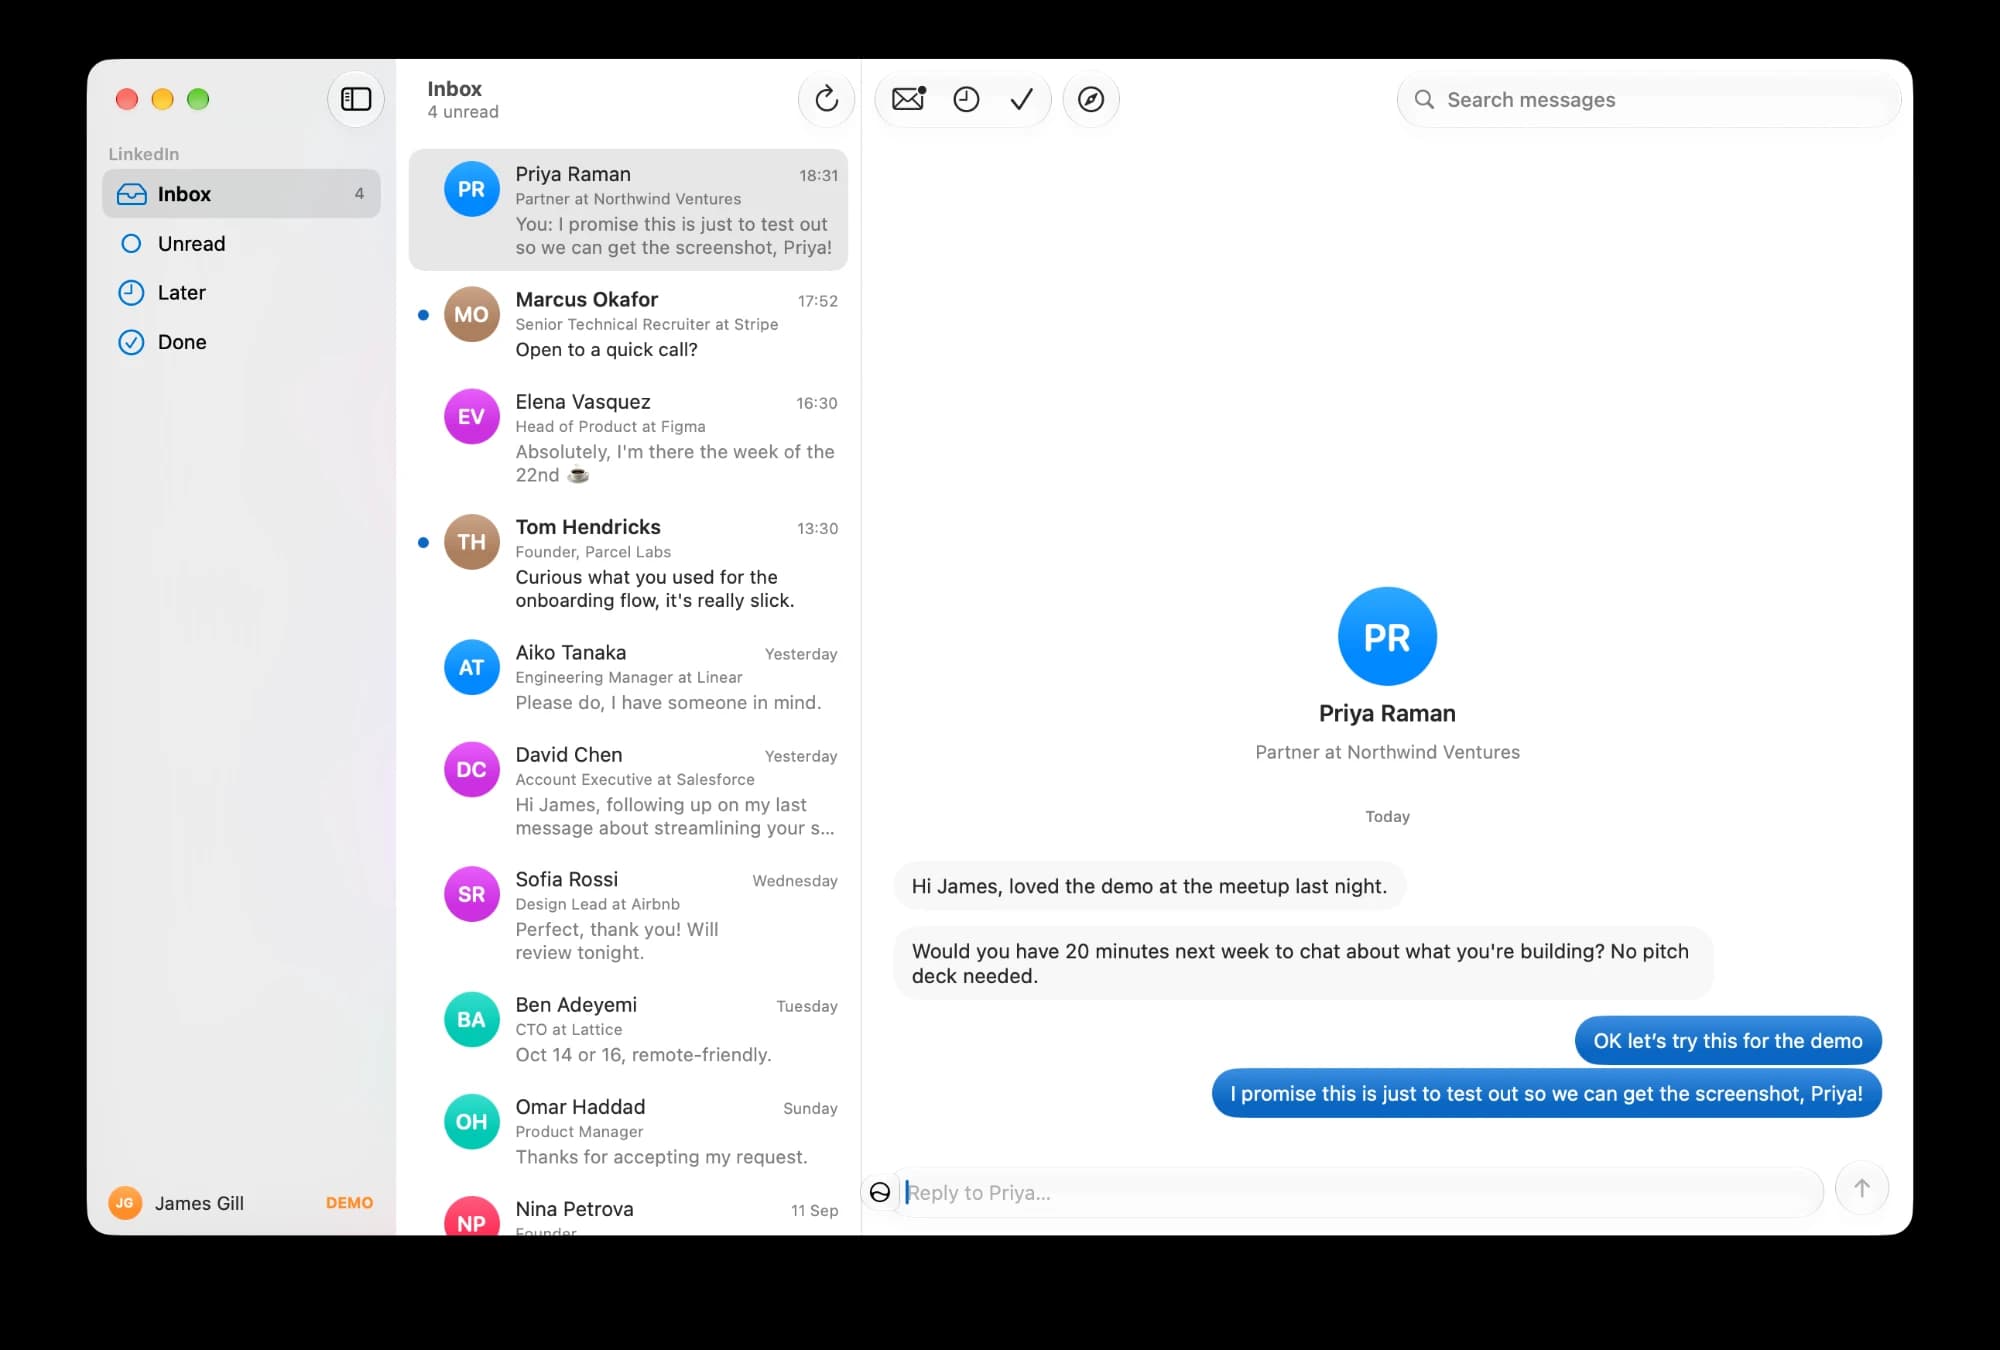2000x1350 pixels.
Task: Open Omar Haddad's conversation
Action: point(628,1131)
